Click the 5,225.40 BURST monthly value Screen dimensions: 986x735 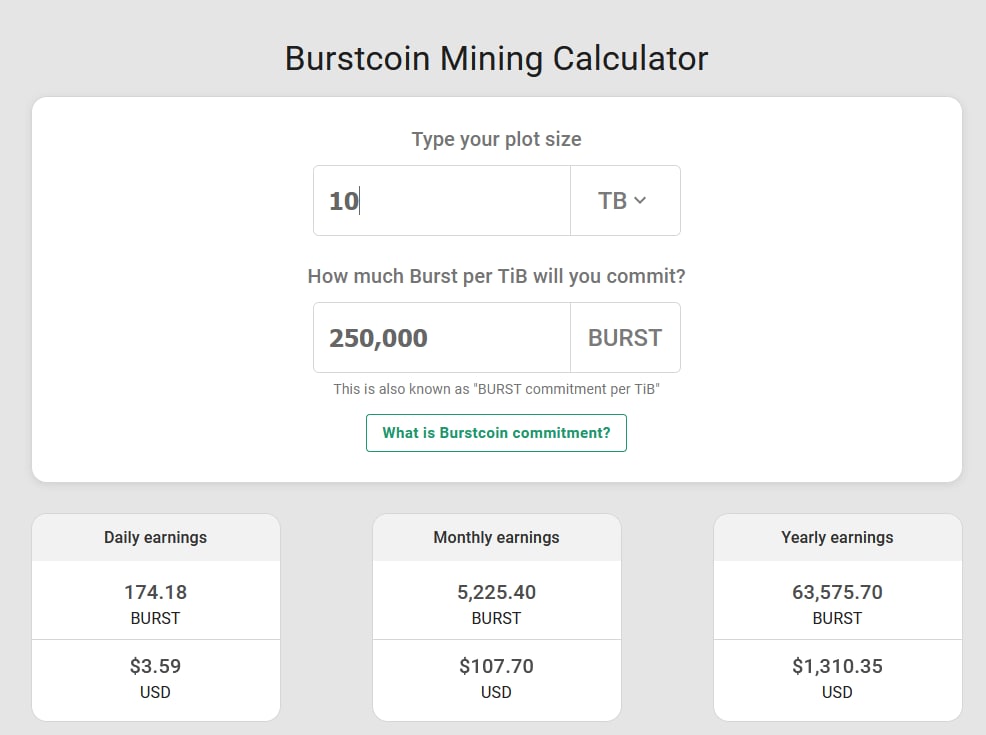496,592
